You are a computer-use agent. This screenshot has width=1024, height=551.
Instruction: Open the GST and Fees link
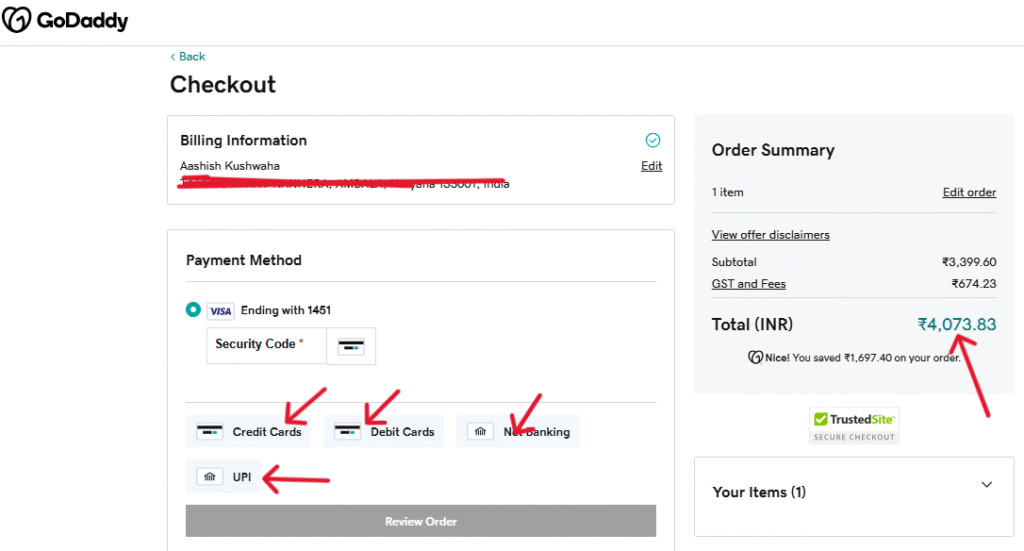click(748, 284)
